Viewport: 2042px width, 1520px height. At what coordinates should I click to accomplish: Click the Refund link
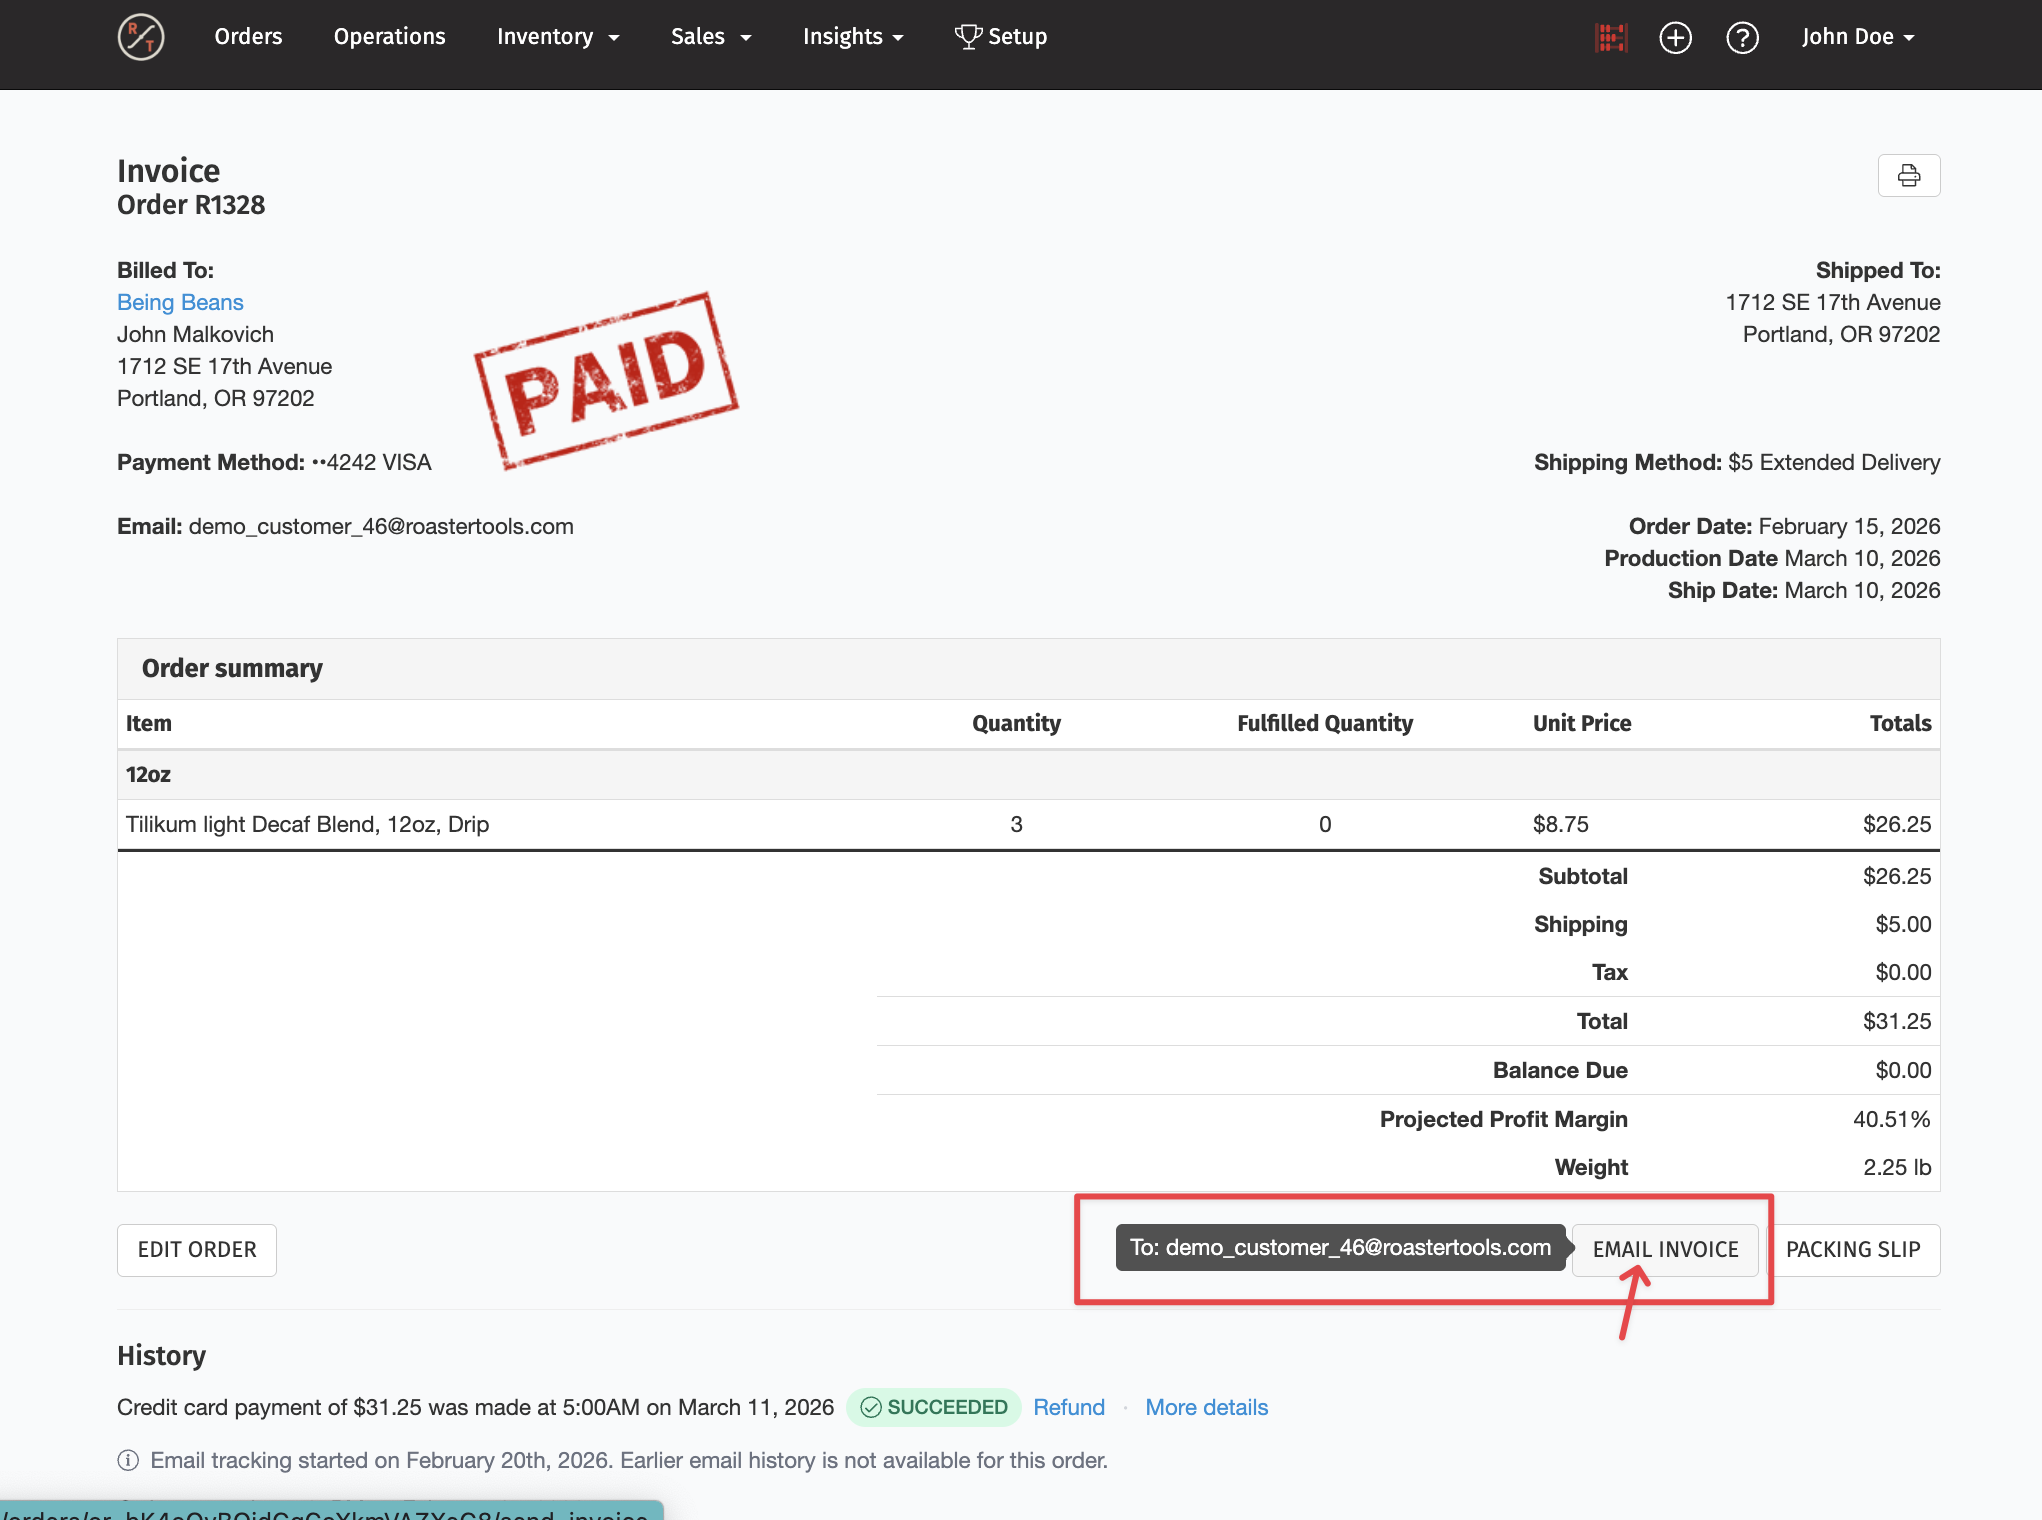point(1068,1407)
